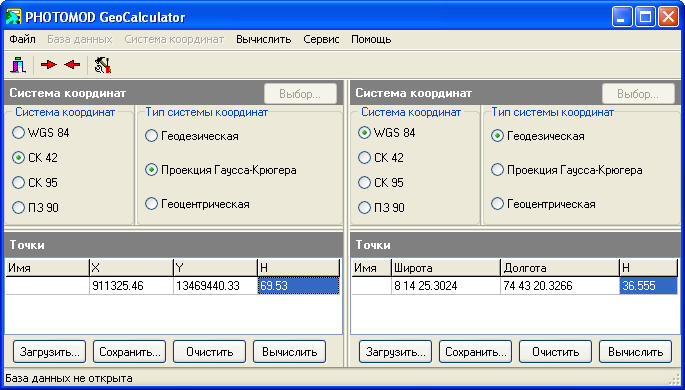Click the X column header

[x=131, y=268]
